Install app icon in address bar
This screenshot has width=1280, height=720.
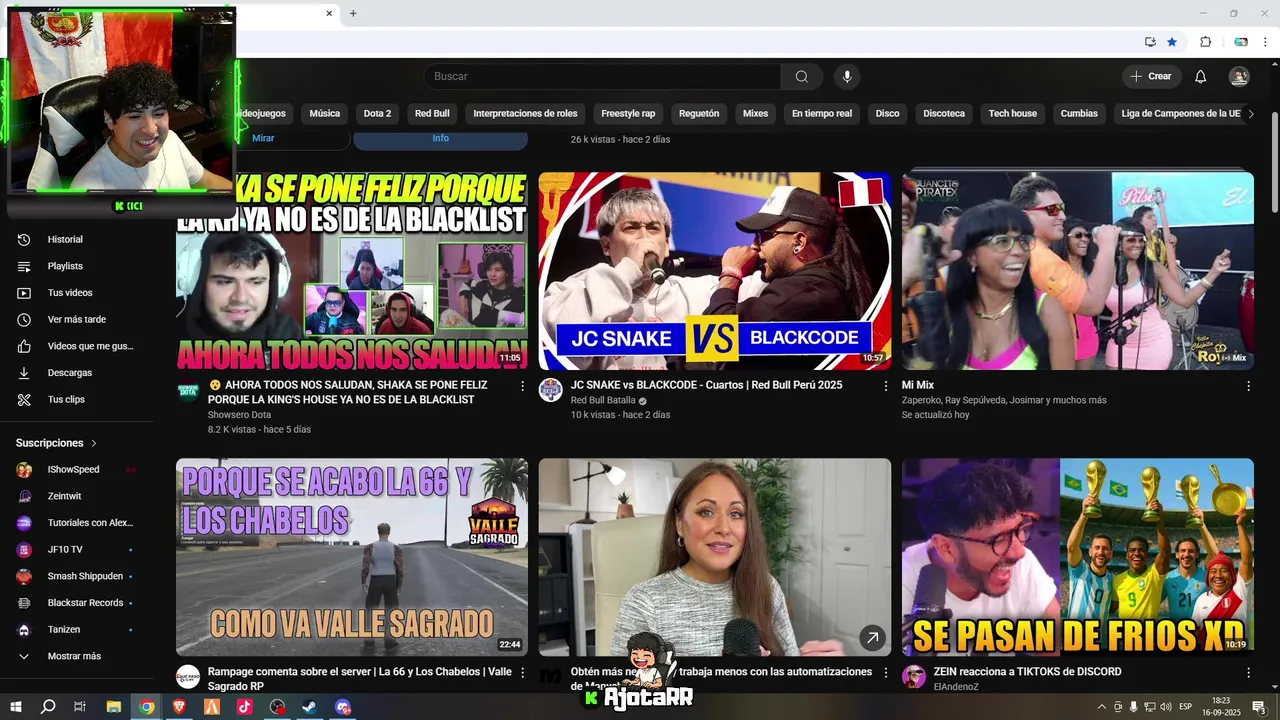point(1150,42)
